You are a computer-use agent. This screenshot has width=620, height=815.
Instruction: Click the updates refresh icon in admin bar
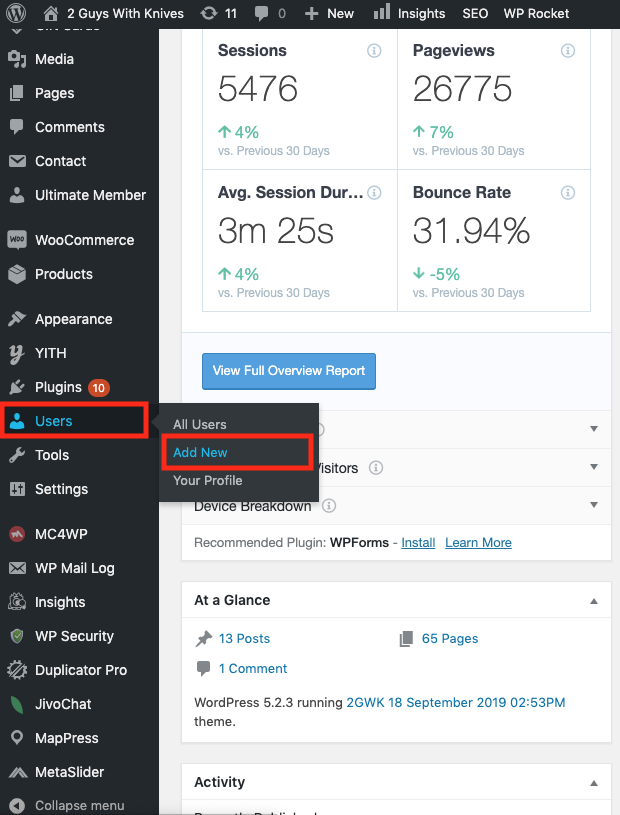208,13
